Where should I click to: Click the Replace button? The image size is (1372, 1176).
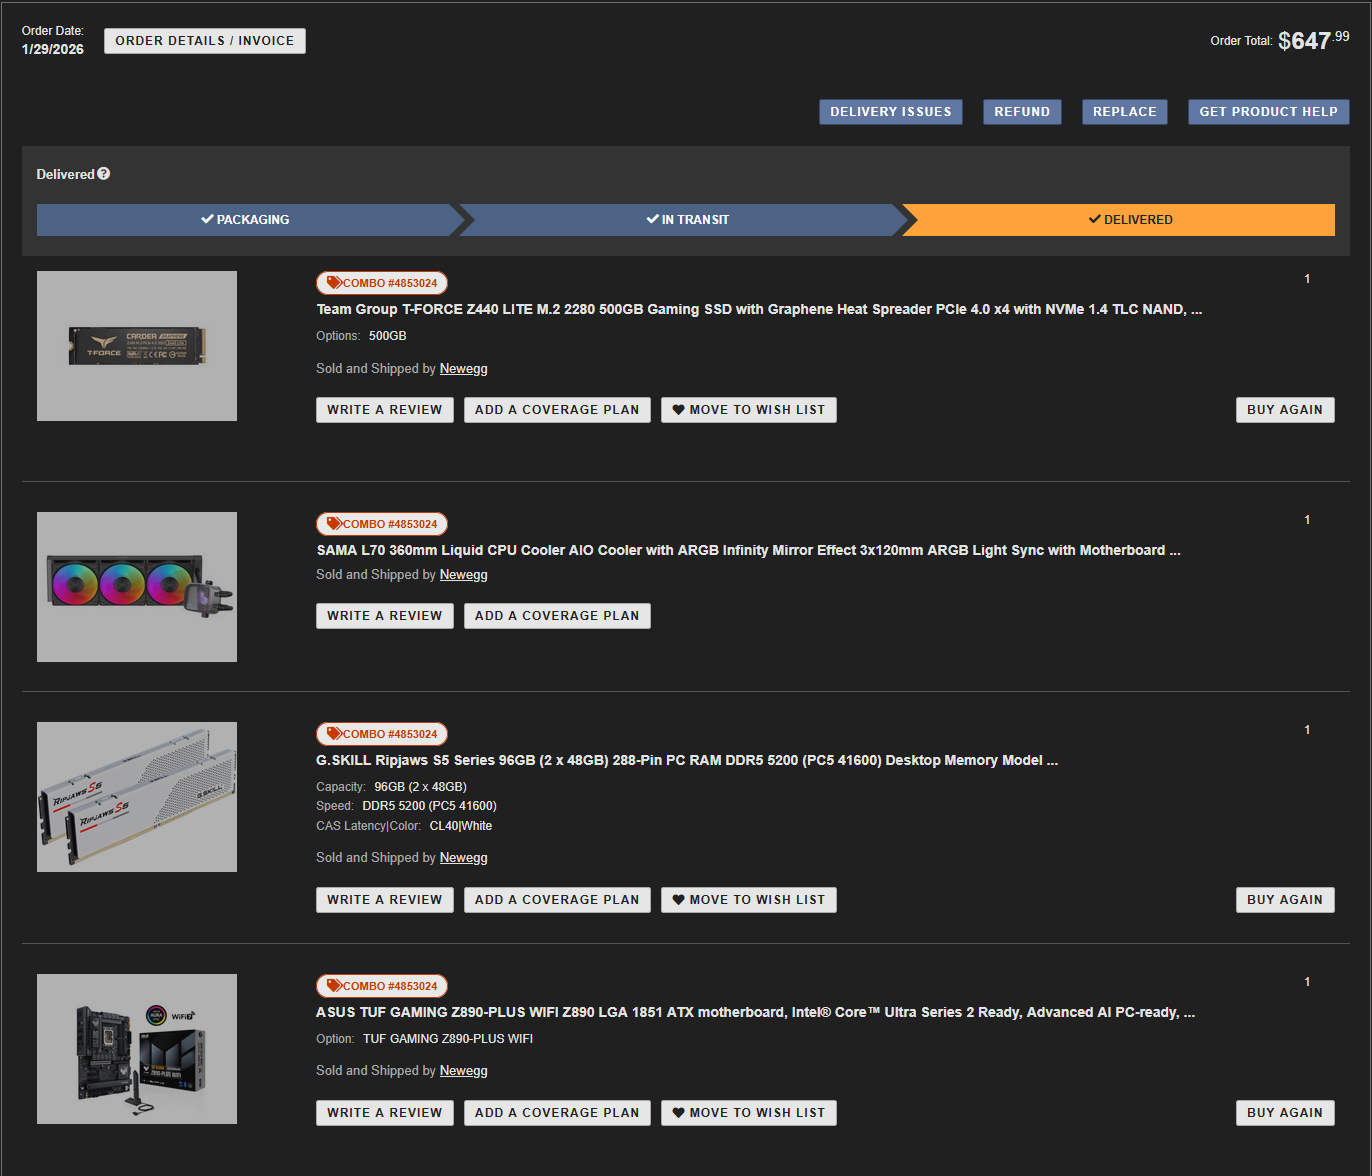coord(1125,112)
